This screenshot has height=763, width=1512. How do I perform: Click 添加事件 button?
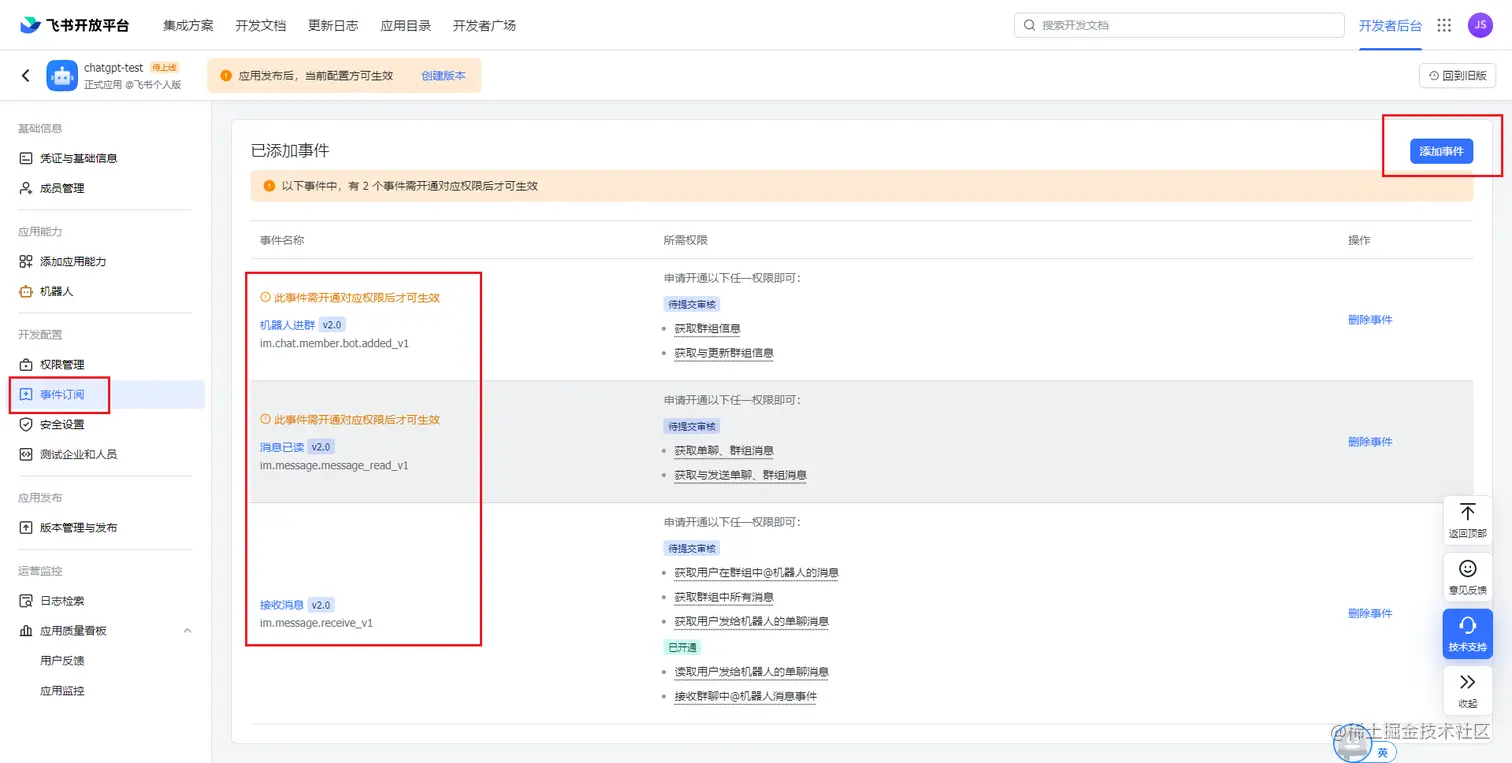tap(1441, 151)
